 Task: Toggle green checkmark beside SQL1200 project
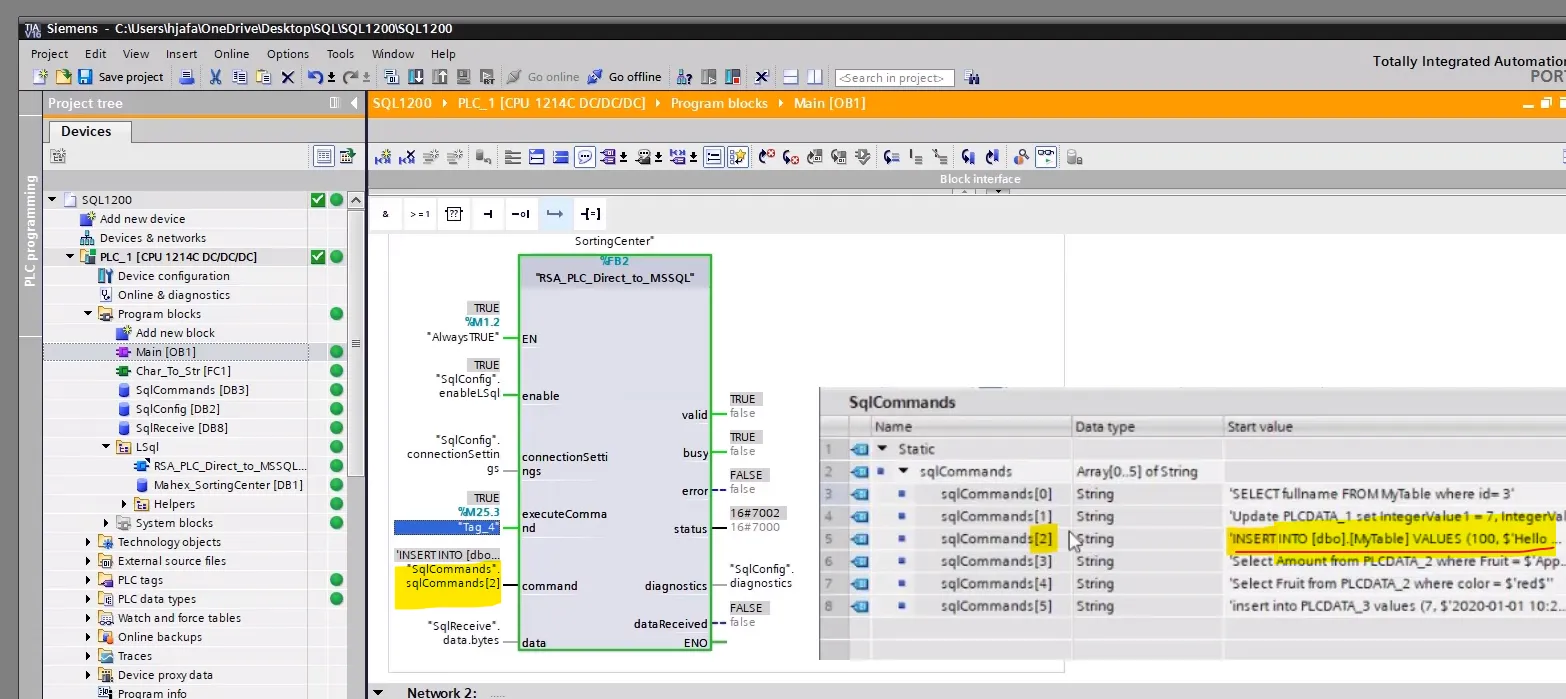pyautogui.click(x=318, y=200)
